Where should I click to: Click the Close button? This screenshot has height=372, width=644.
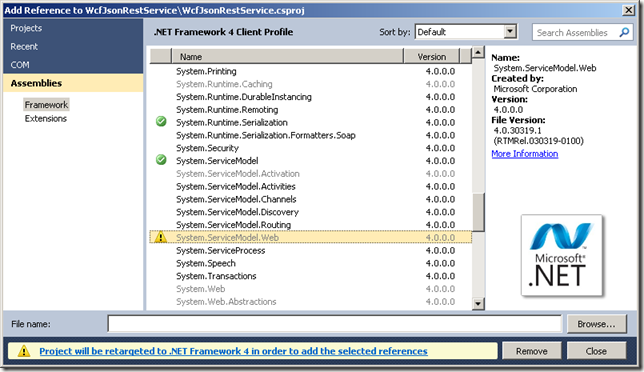click(x=596, y=351)
